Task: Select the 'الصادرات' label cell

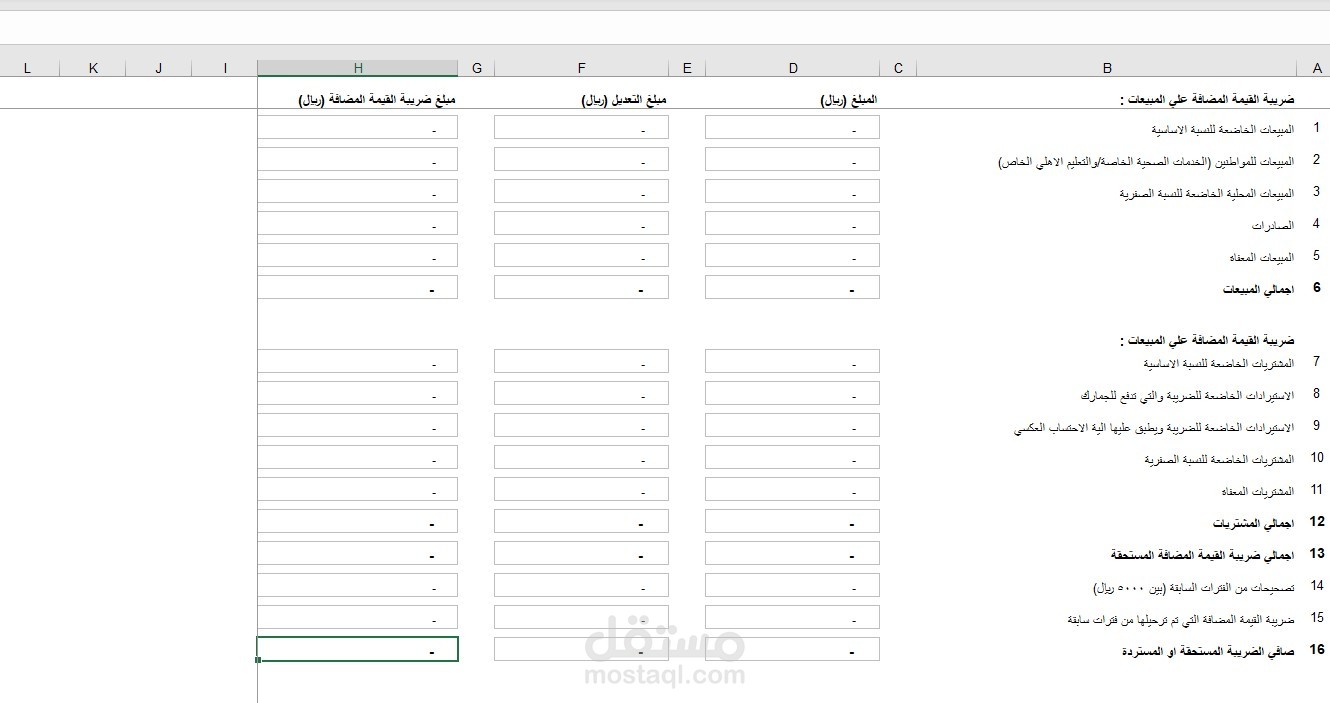Action: tap(1273, 226)
